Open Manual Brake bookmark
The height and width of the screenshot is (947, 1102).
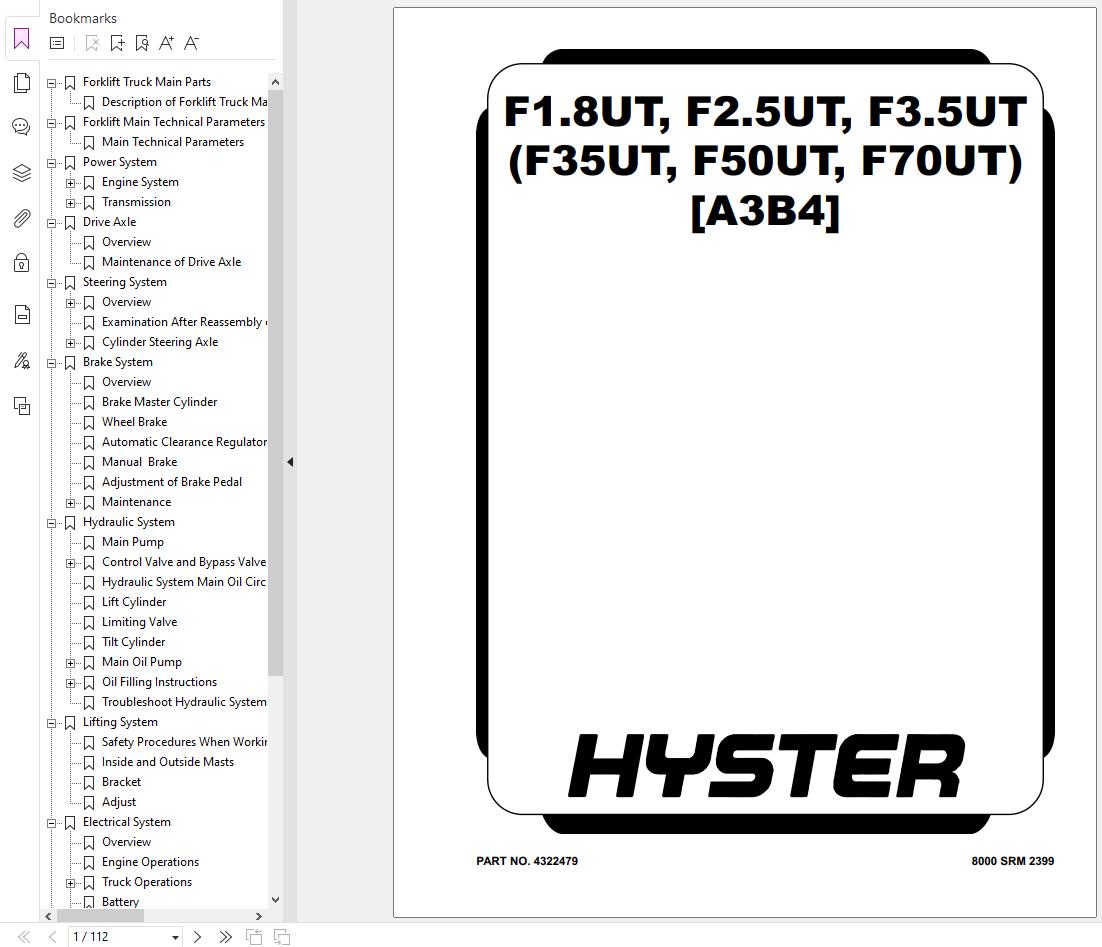tap(139, 462)
